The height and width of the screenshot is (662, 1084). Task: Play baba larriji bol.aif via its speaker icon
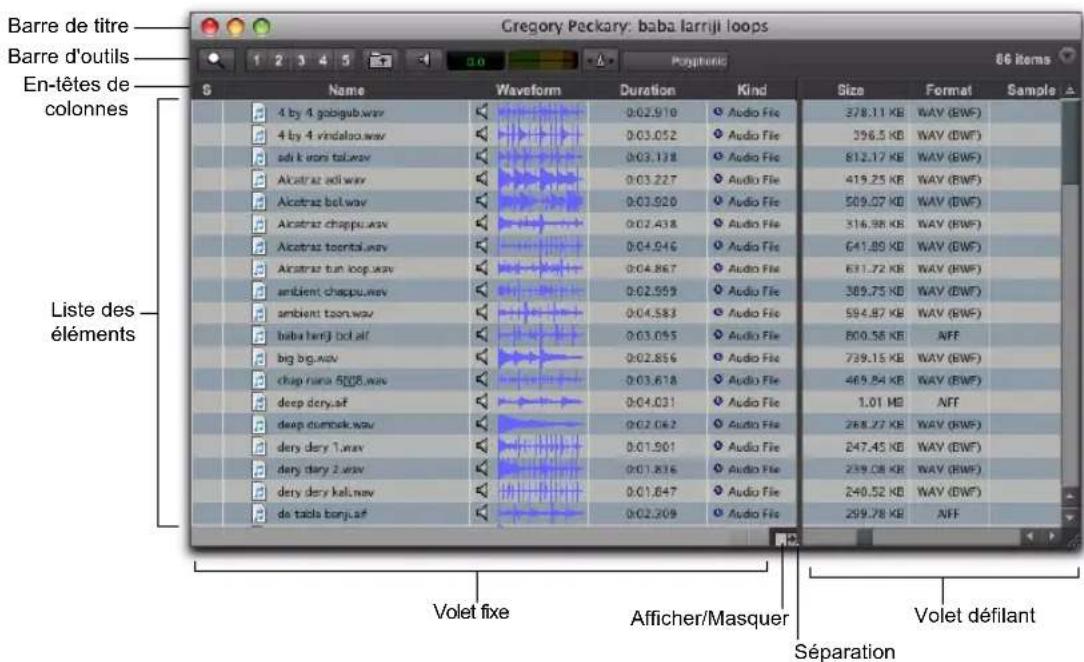[x=482, y=334]
